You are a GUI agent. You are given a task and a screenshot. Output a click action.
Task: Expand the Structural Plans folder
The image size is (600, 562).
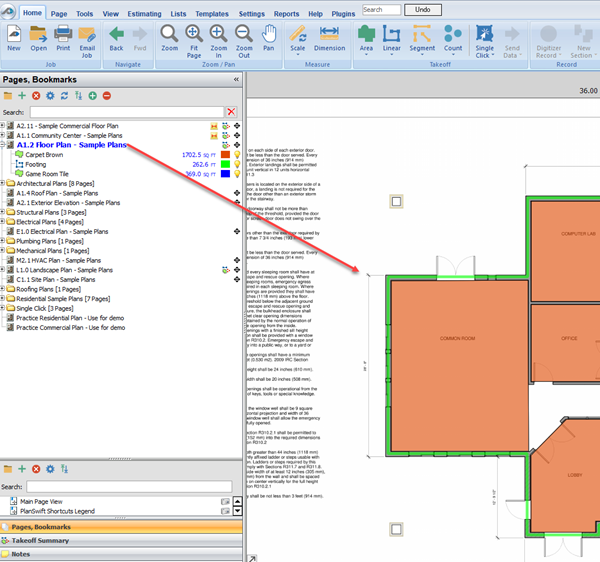pyautogui.click(x=4, y=212)
